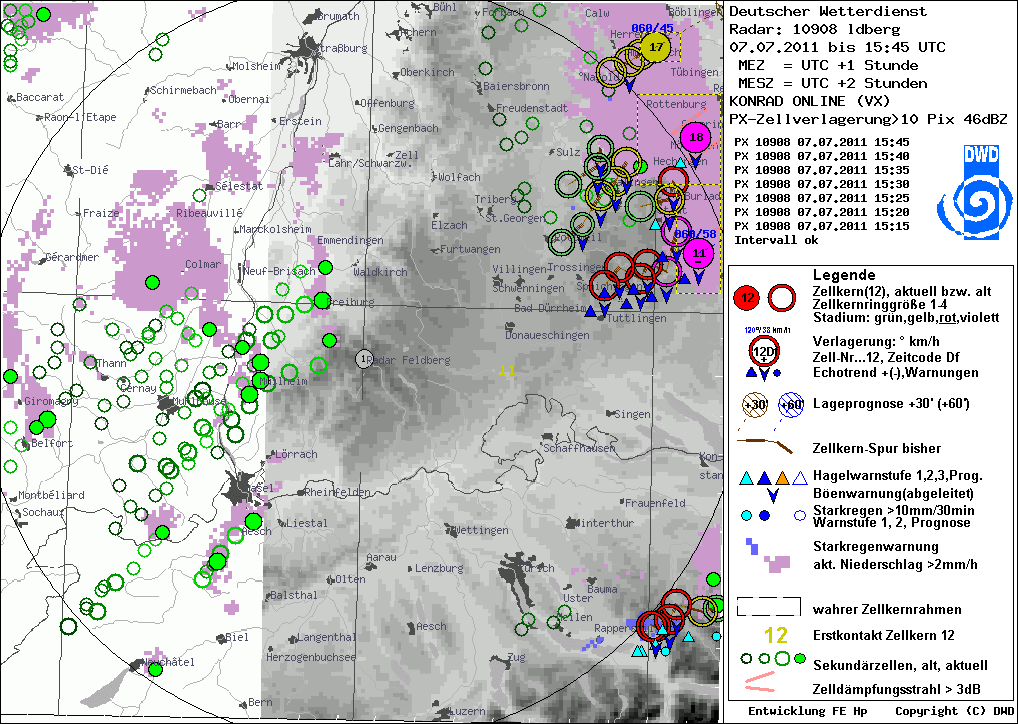The image size is (1018, 724).
Task: Click the brown Zellkern-Spur legend line
Action: point(764,445)
